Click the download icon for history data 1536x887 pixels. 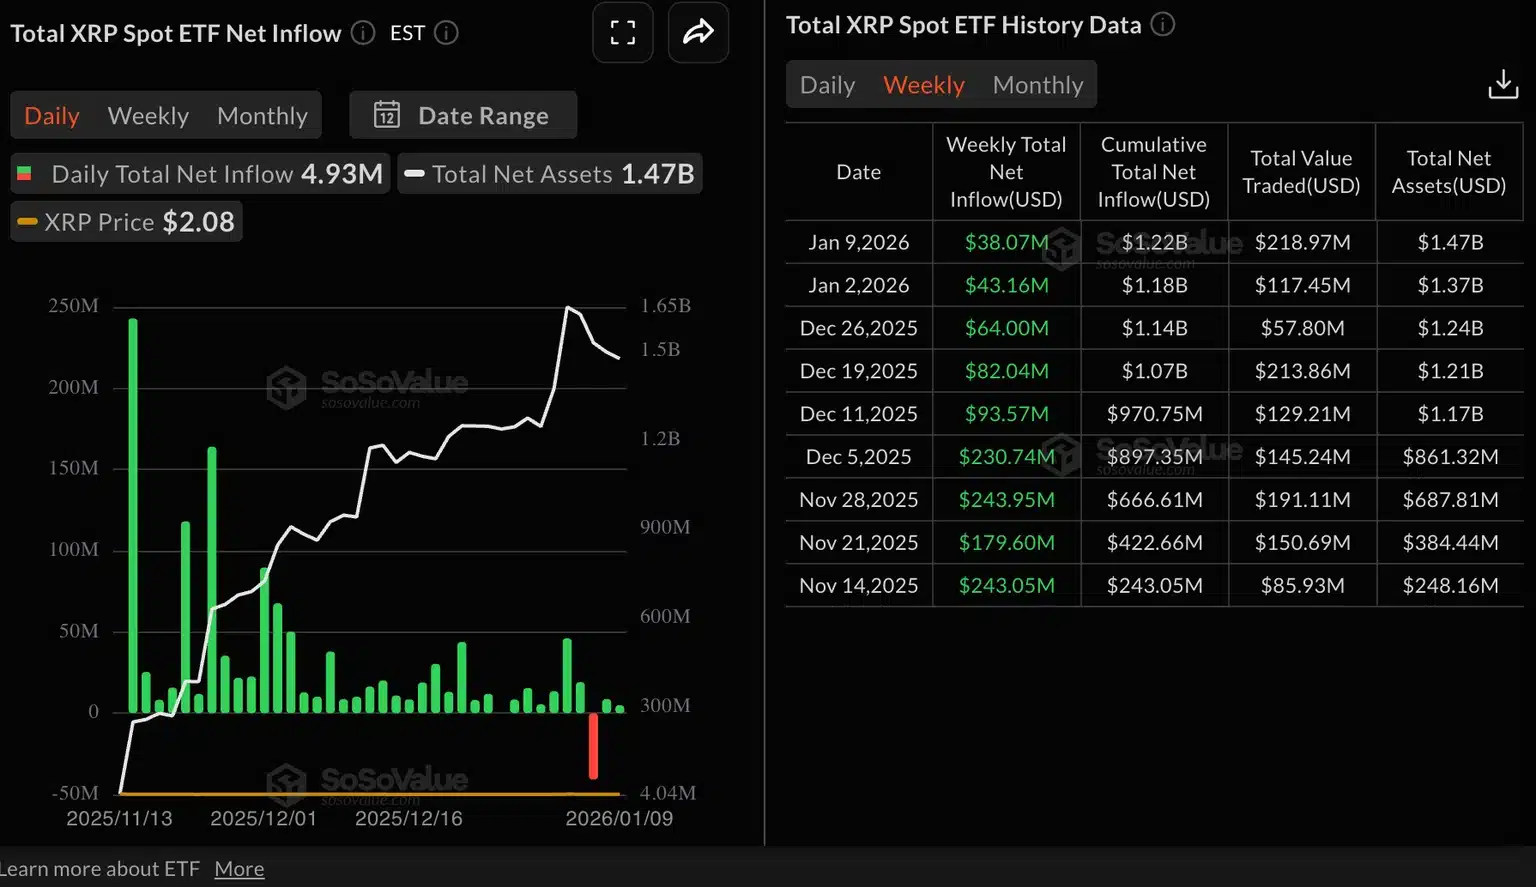(1503, 84)
